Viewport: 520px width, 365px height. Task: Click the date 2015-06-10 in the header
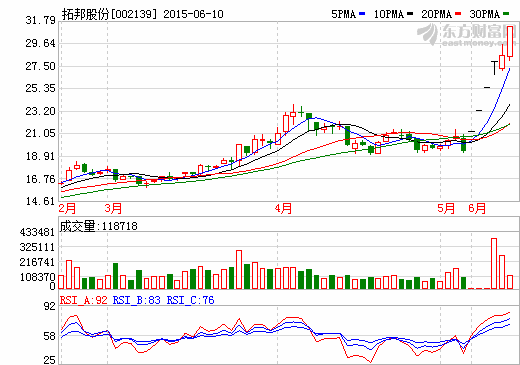pos(193,14)
